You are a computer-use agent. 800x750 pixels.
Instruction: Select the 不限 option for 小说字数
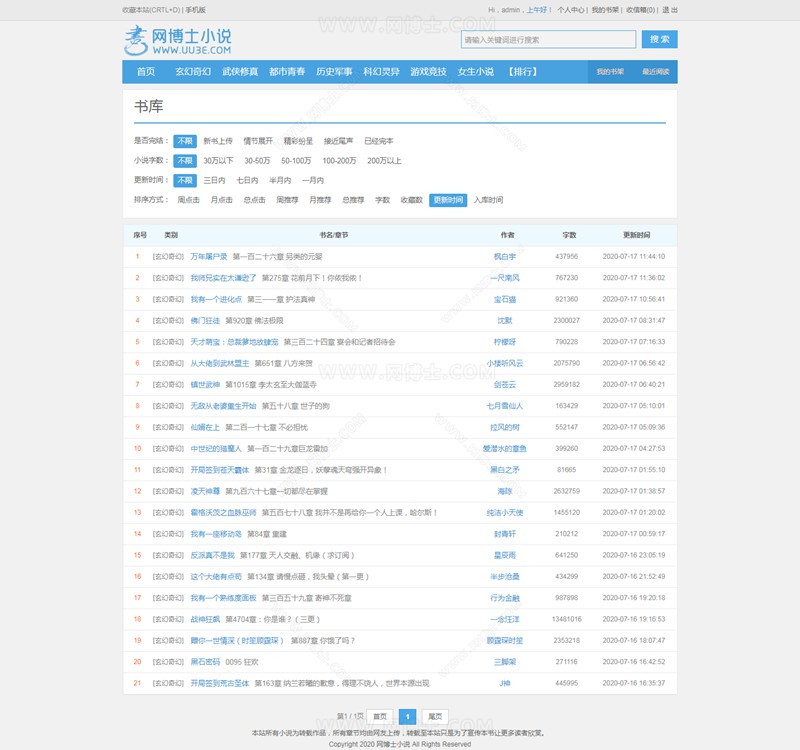(185, 161)
